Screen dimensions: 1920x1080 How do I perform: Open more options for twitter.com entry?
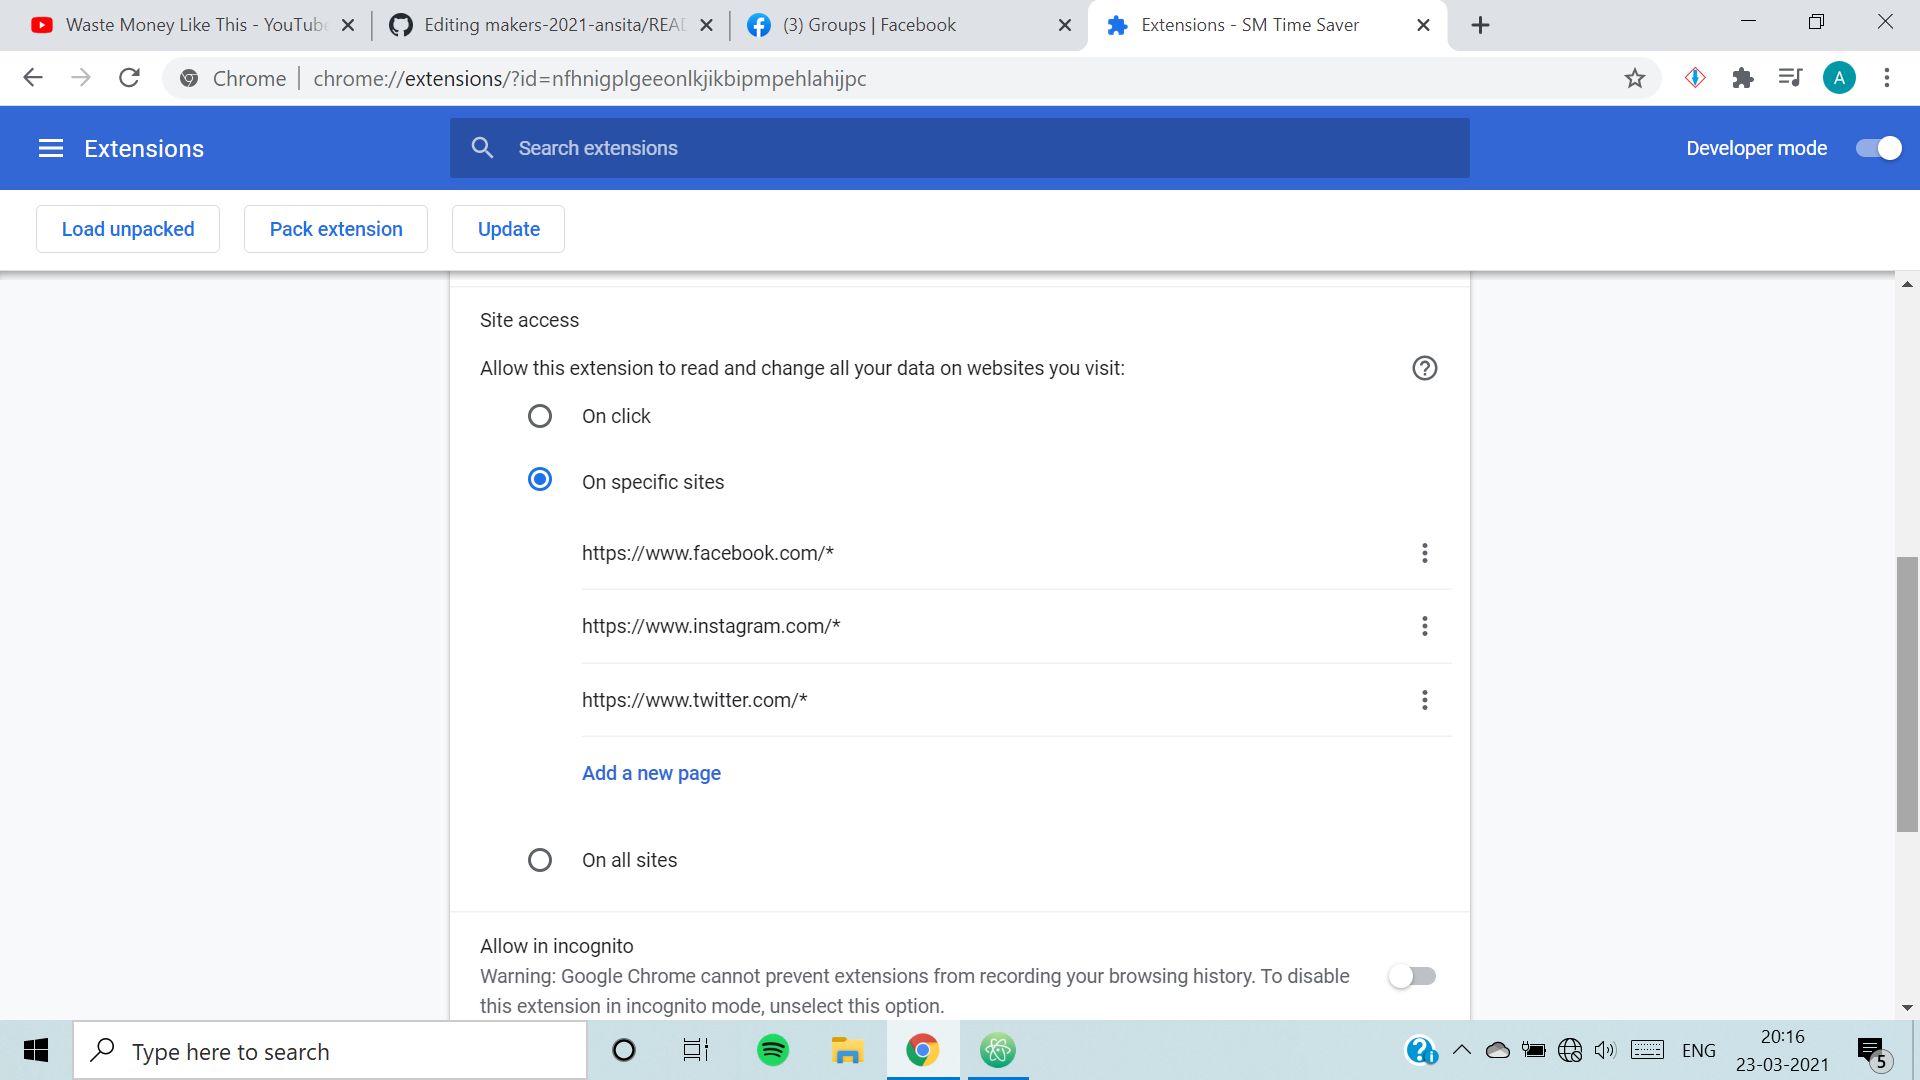tap(1424, 700)
